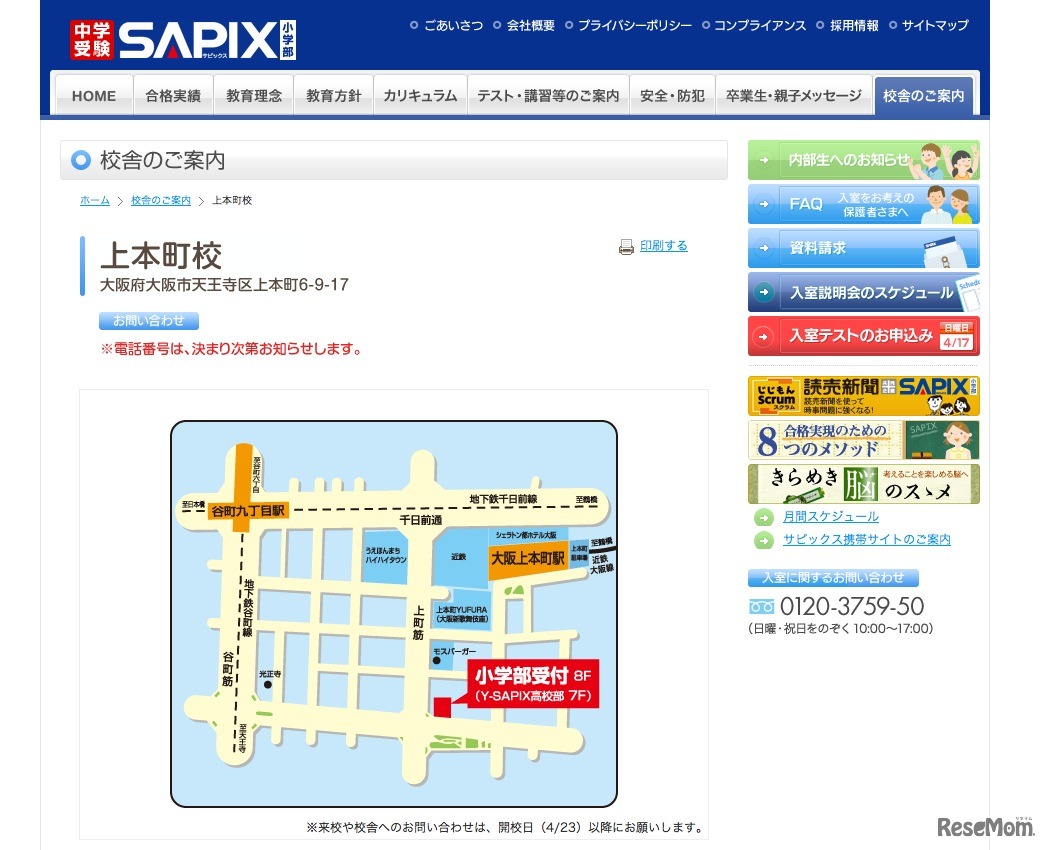Viewport: 1048px width, 850px height.
Task: Click the arrow icon on 資料請求 banner
Action: coord(763,248)
